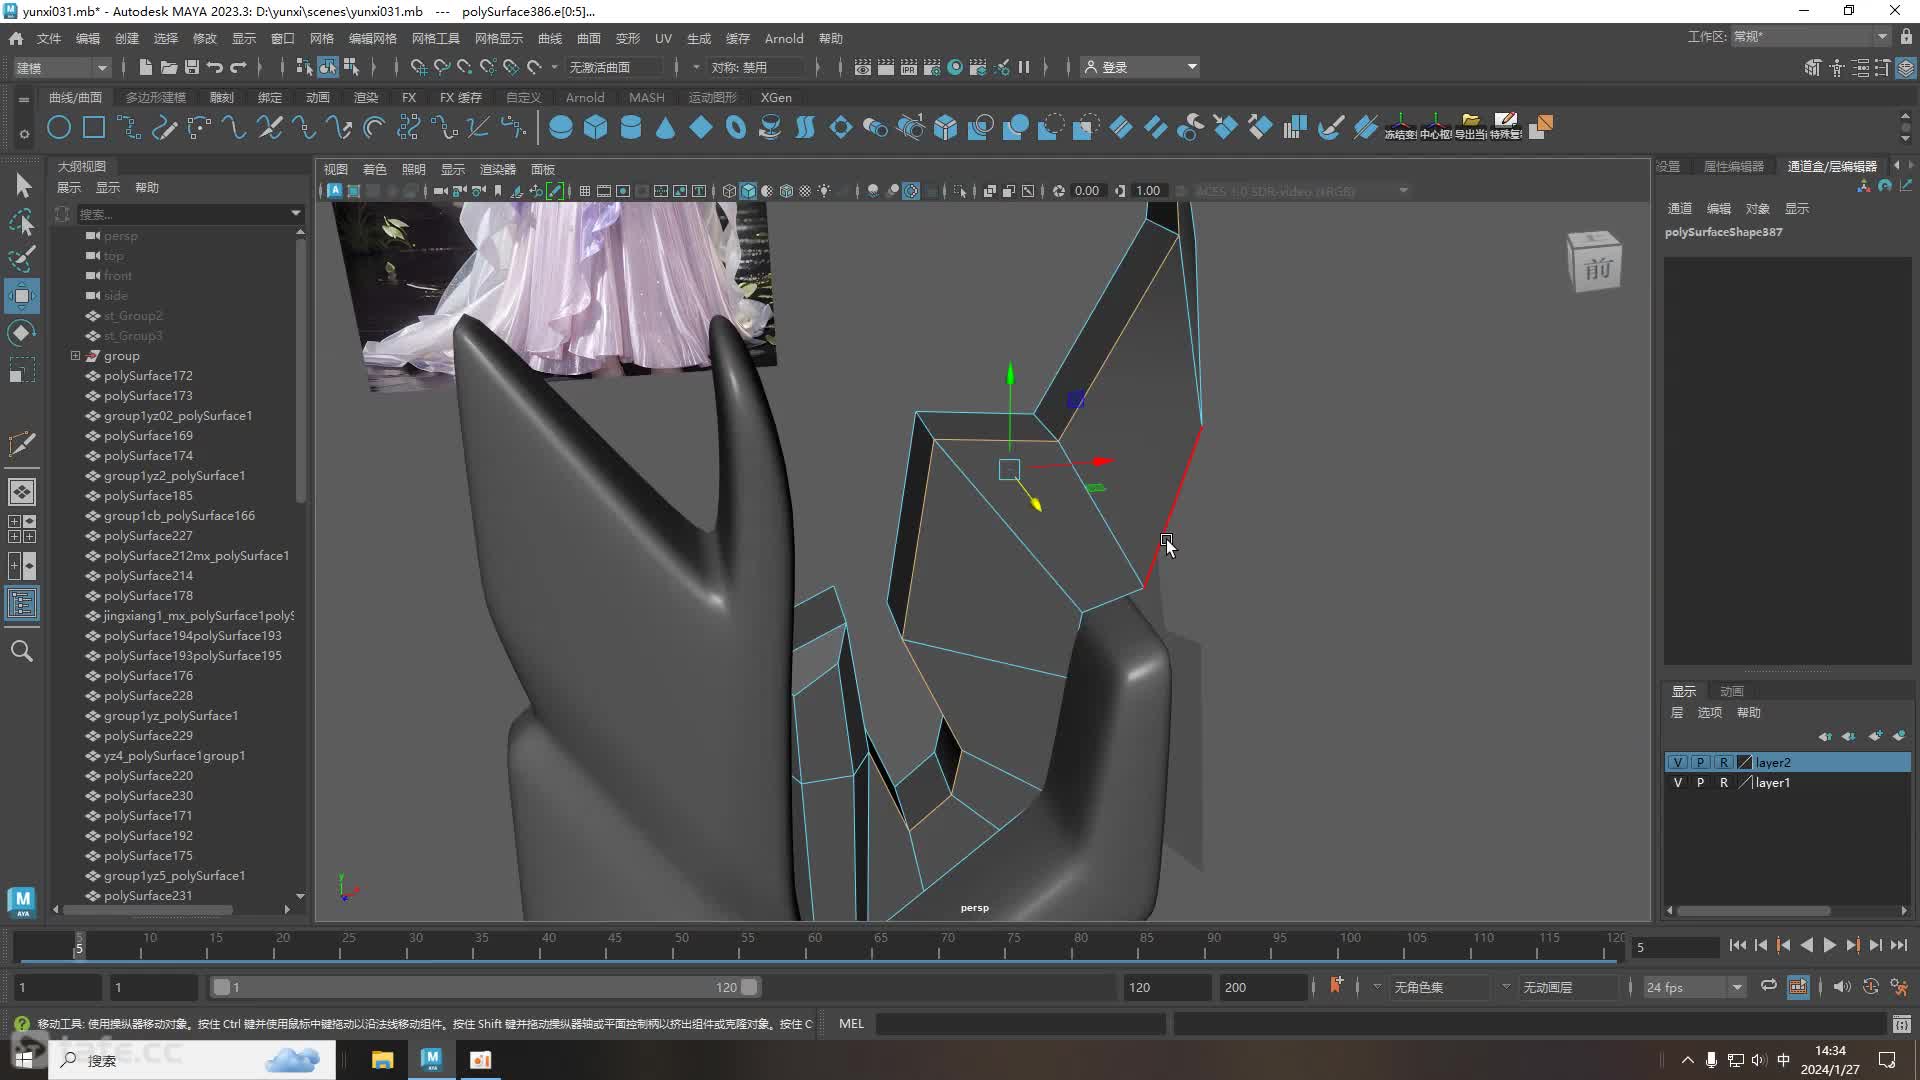Expand the group node in outliner

[75, 356]
